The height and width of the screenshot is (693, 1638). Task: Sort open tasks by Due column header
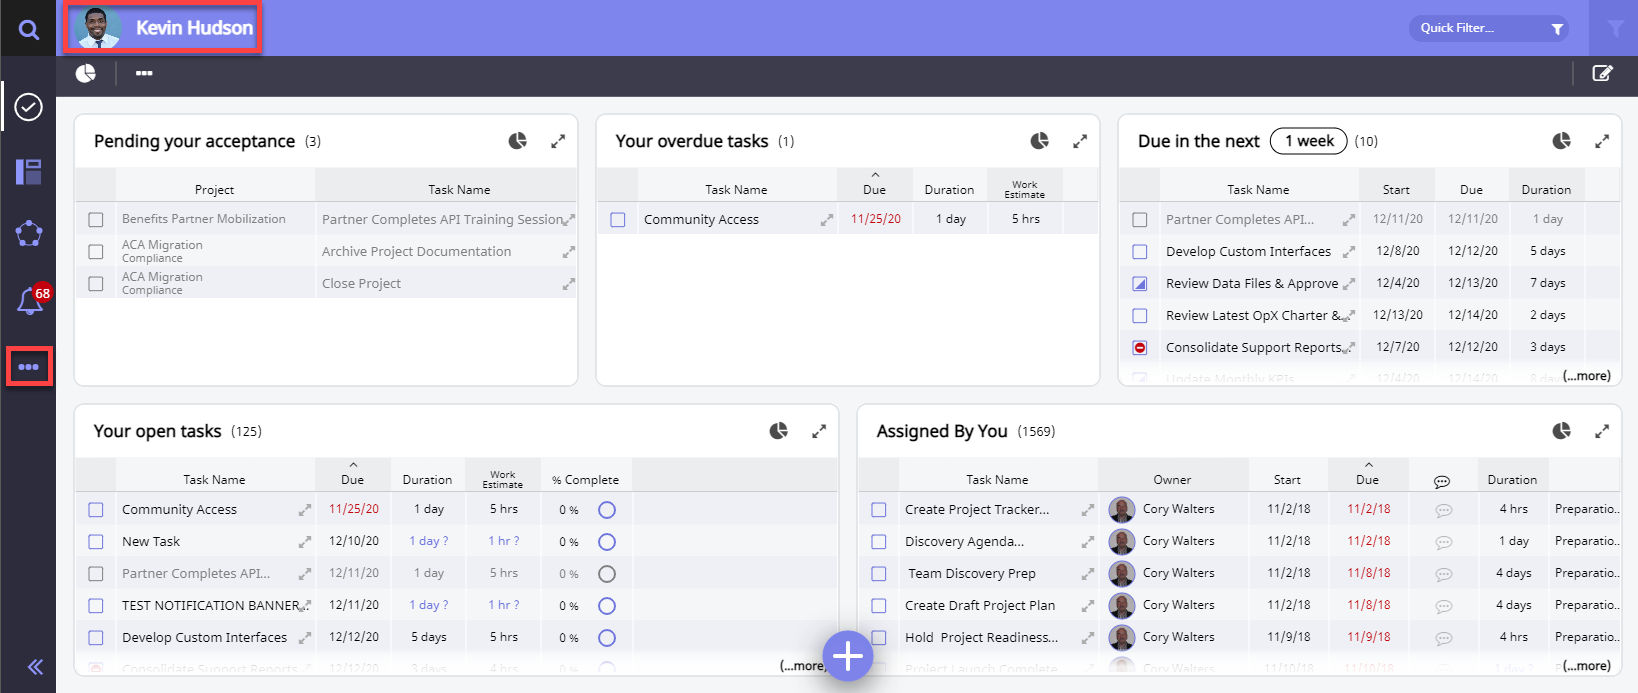click(x=353, y=479)
